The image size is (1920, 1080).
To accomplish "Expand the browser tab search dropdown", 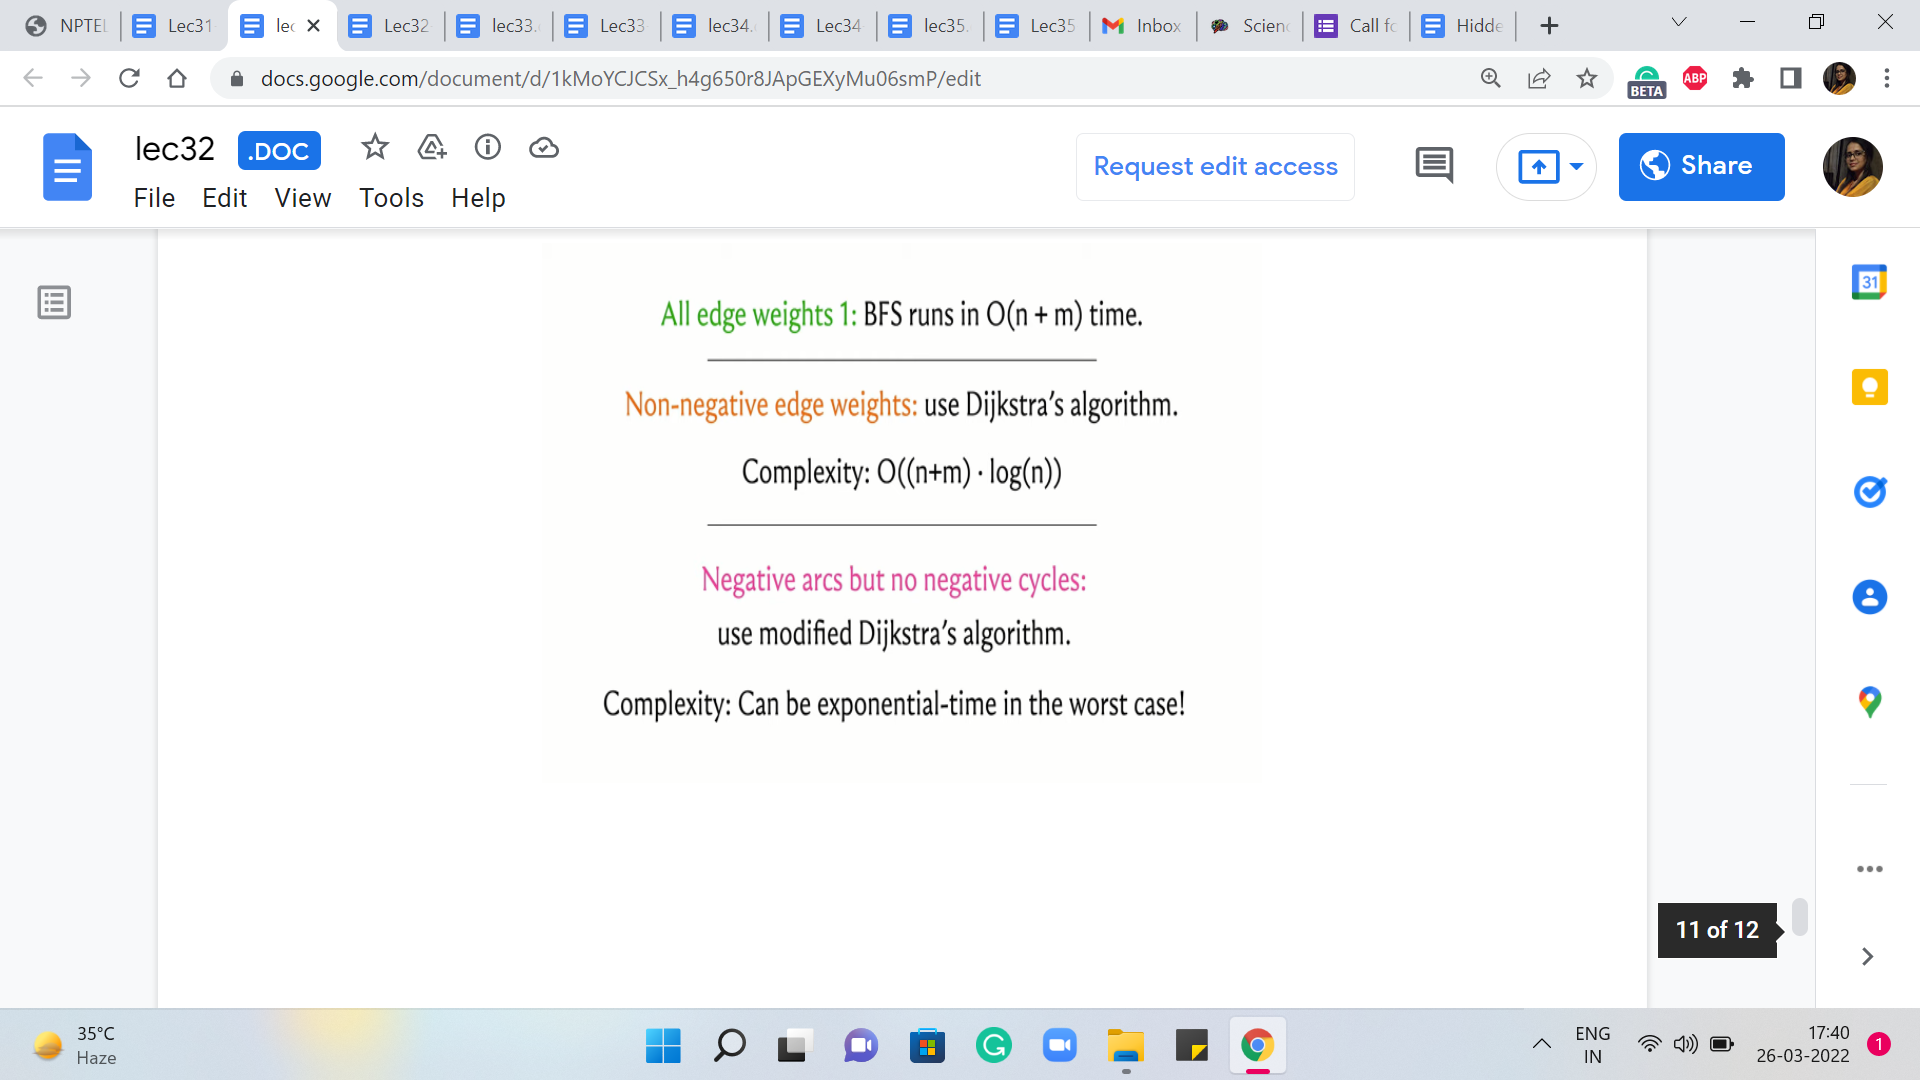I will tap(1679, 22).
